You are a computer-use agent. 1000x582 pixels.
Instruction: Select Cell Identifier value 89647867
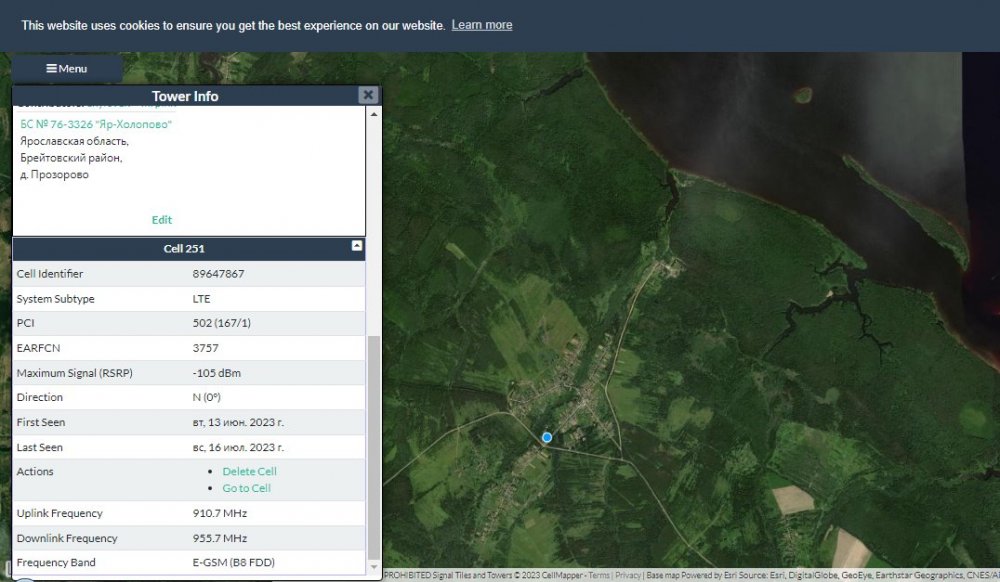(x=218, y=274)
